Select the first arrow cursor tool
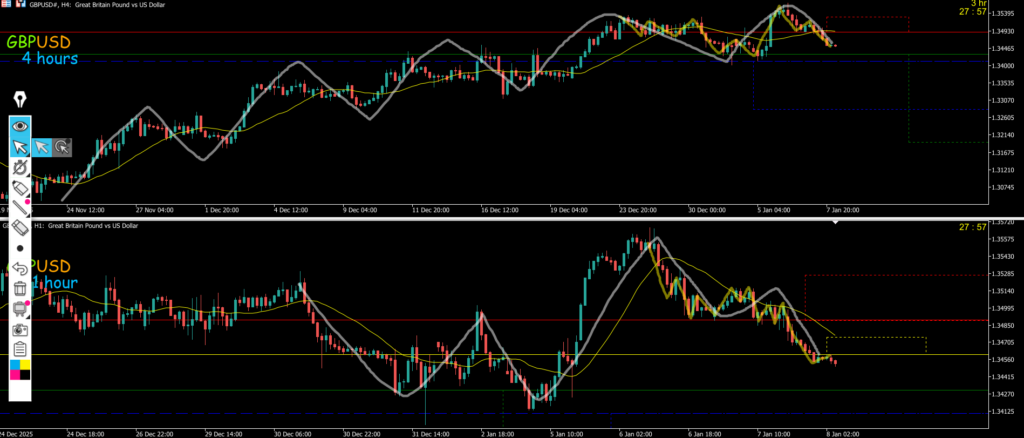Screen dimensions: 1024x438 pyautogui.click(x=20, y=147)
